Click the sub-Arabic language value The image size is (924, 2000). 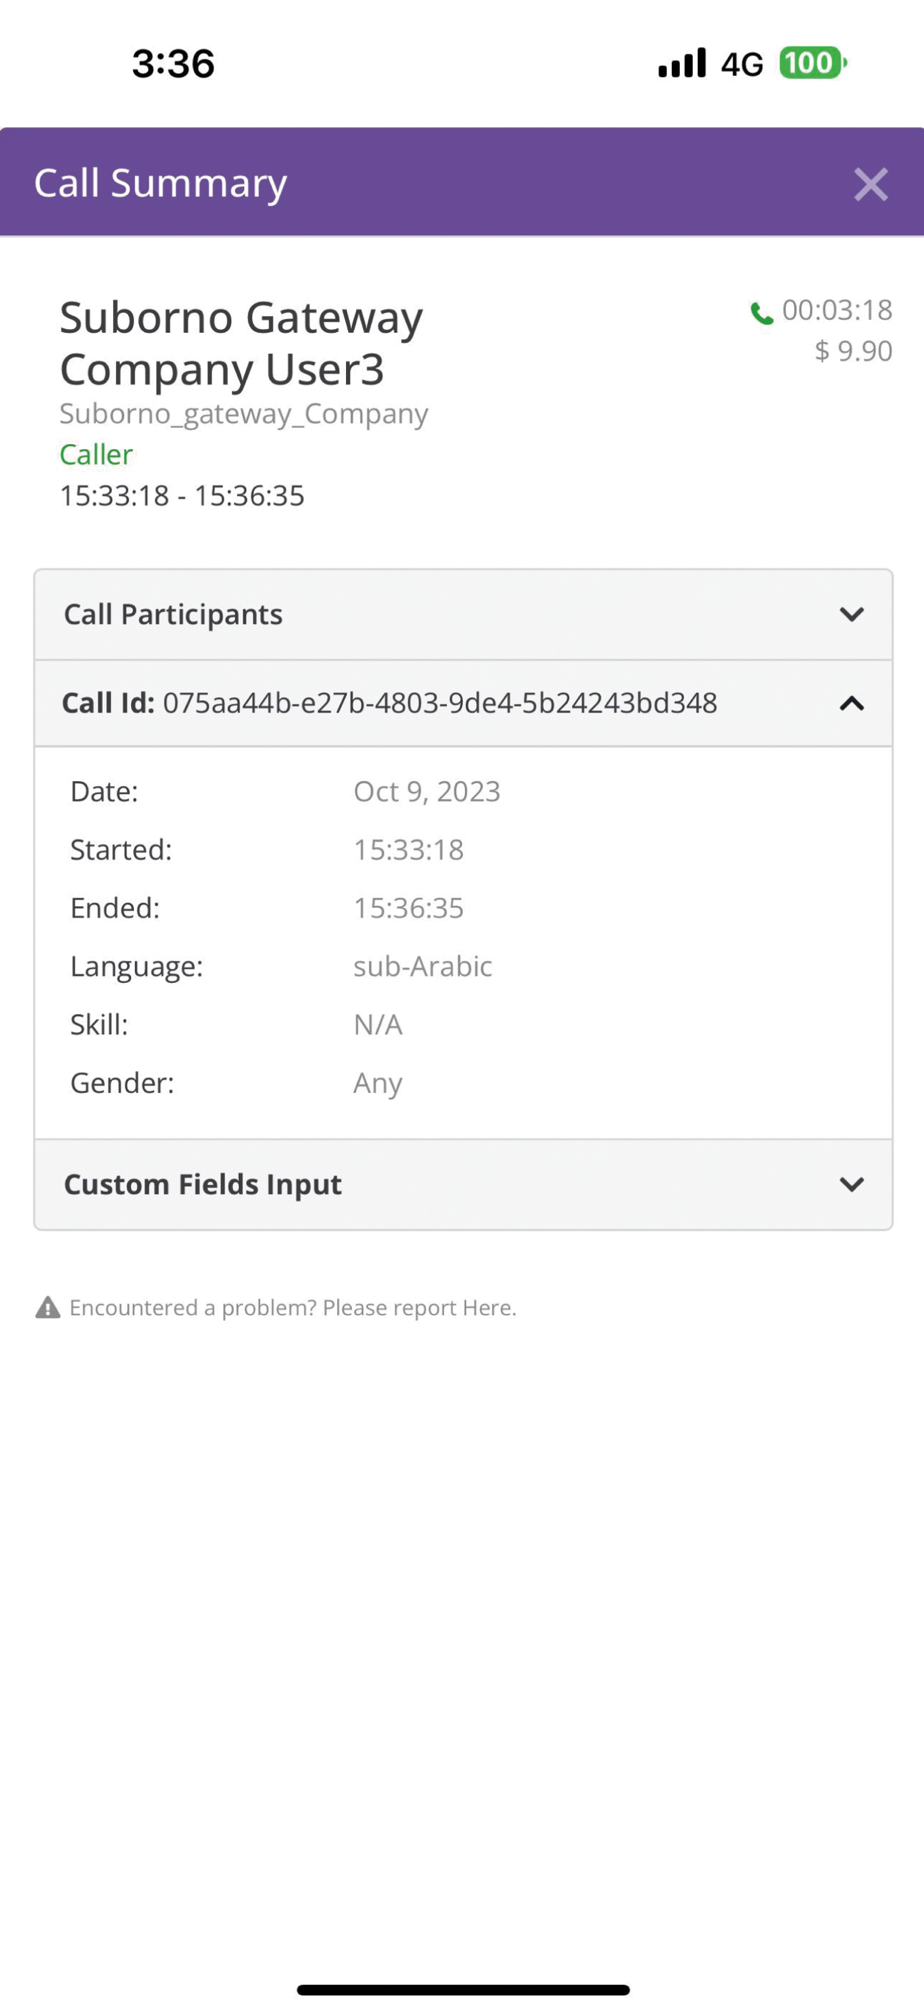(x=422, y=966)
